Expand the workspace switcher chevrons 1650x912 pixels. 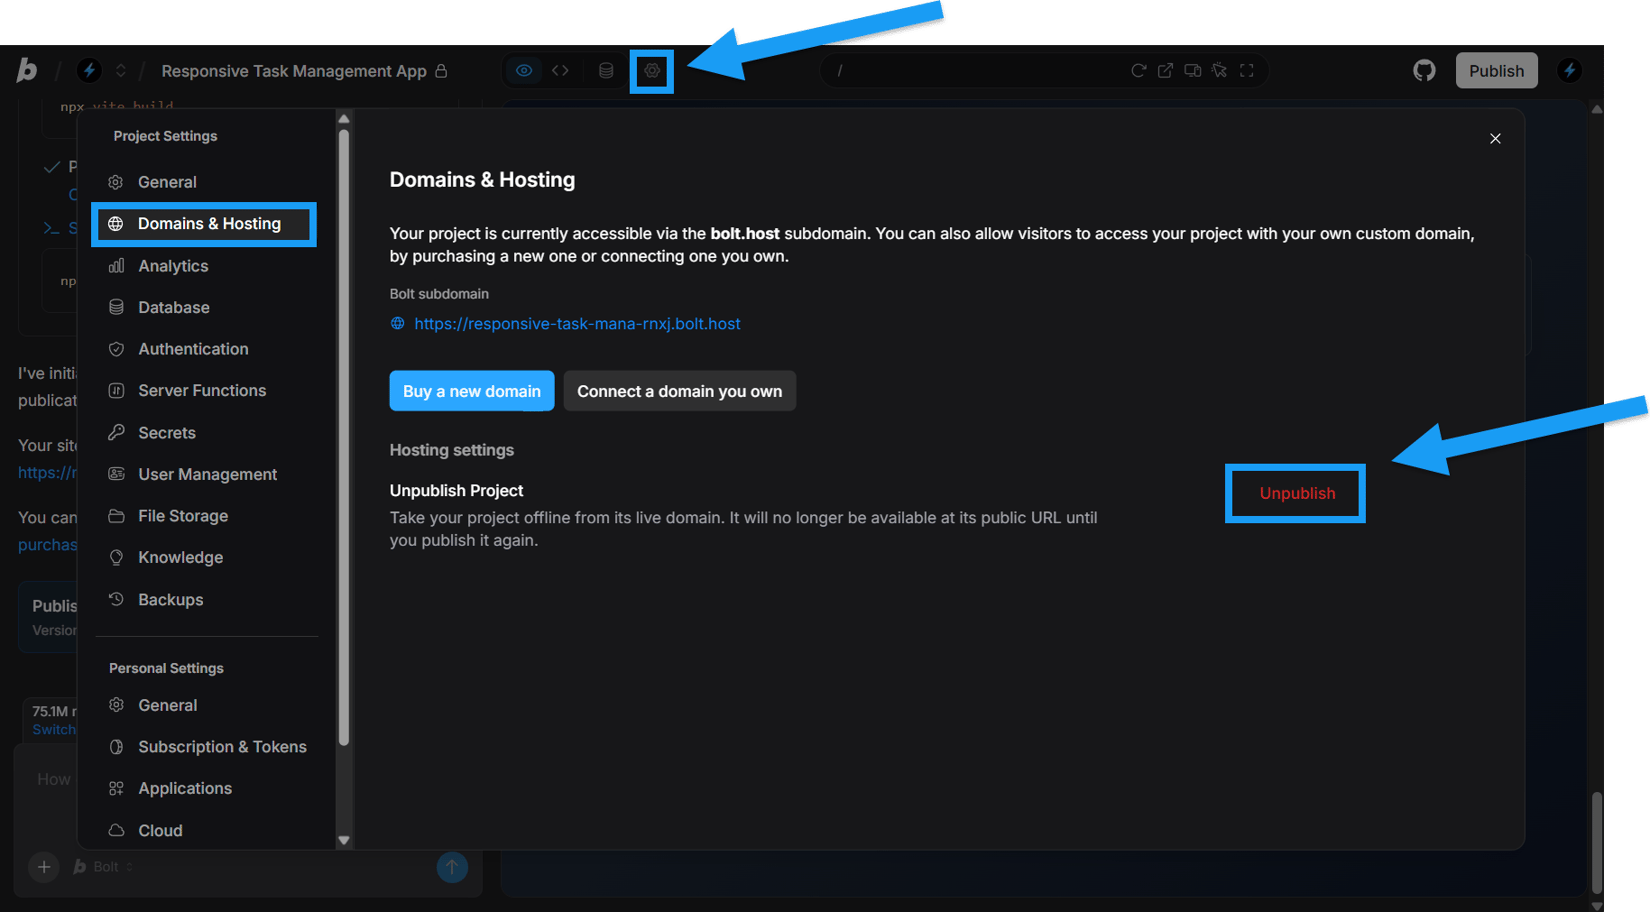pos(120,71)
